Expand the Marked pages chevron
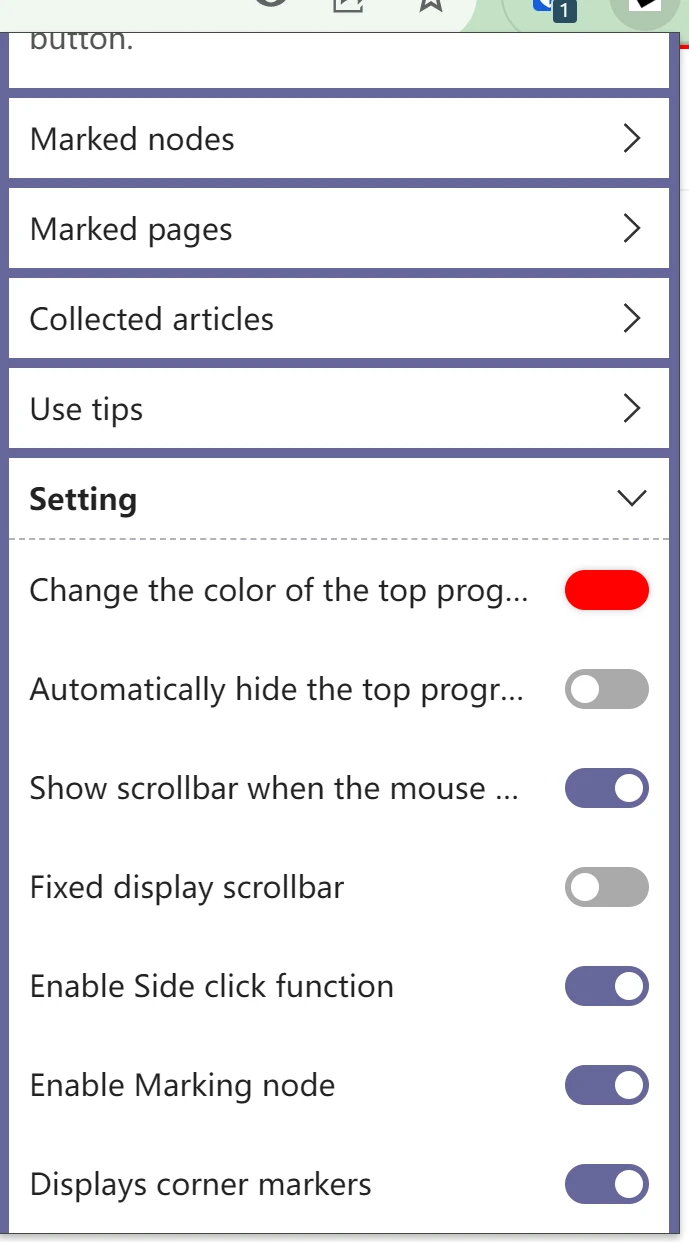 (x=632, y=229)
